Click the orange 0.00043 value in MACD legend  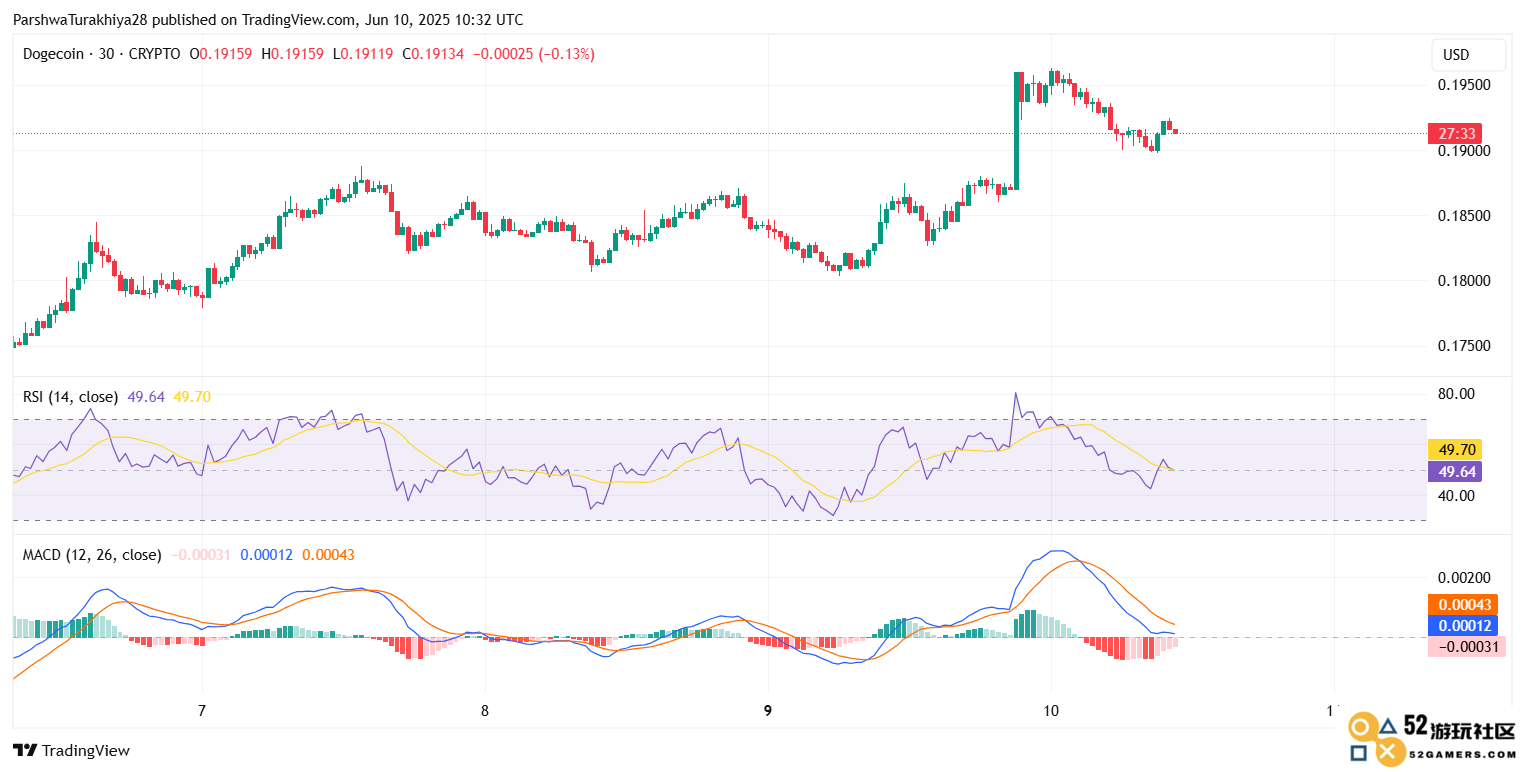click(x=328, y=554)
